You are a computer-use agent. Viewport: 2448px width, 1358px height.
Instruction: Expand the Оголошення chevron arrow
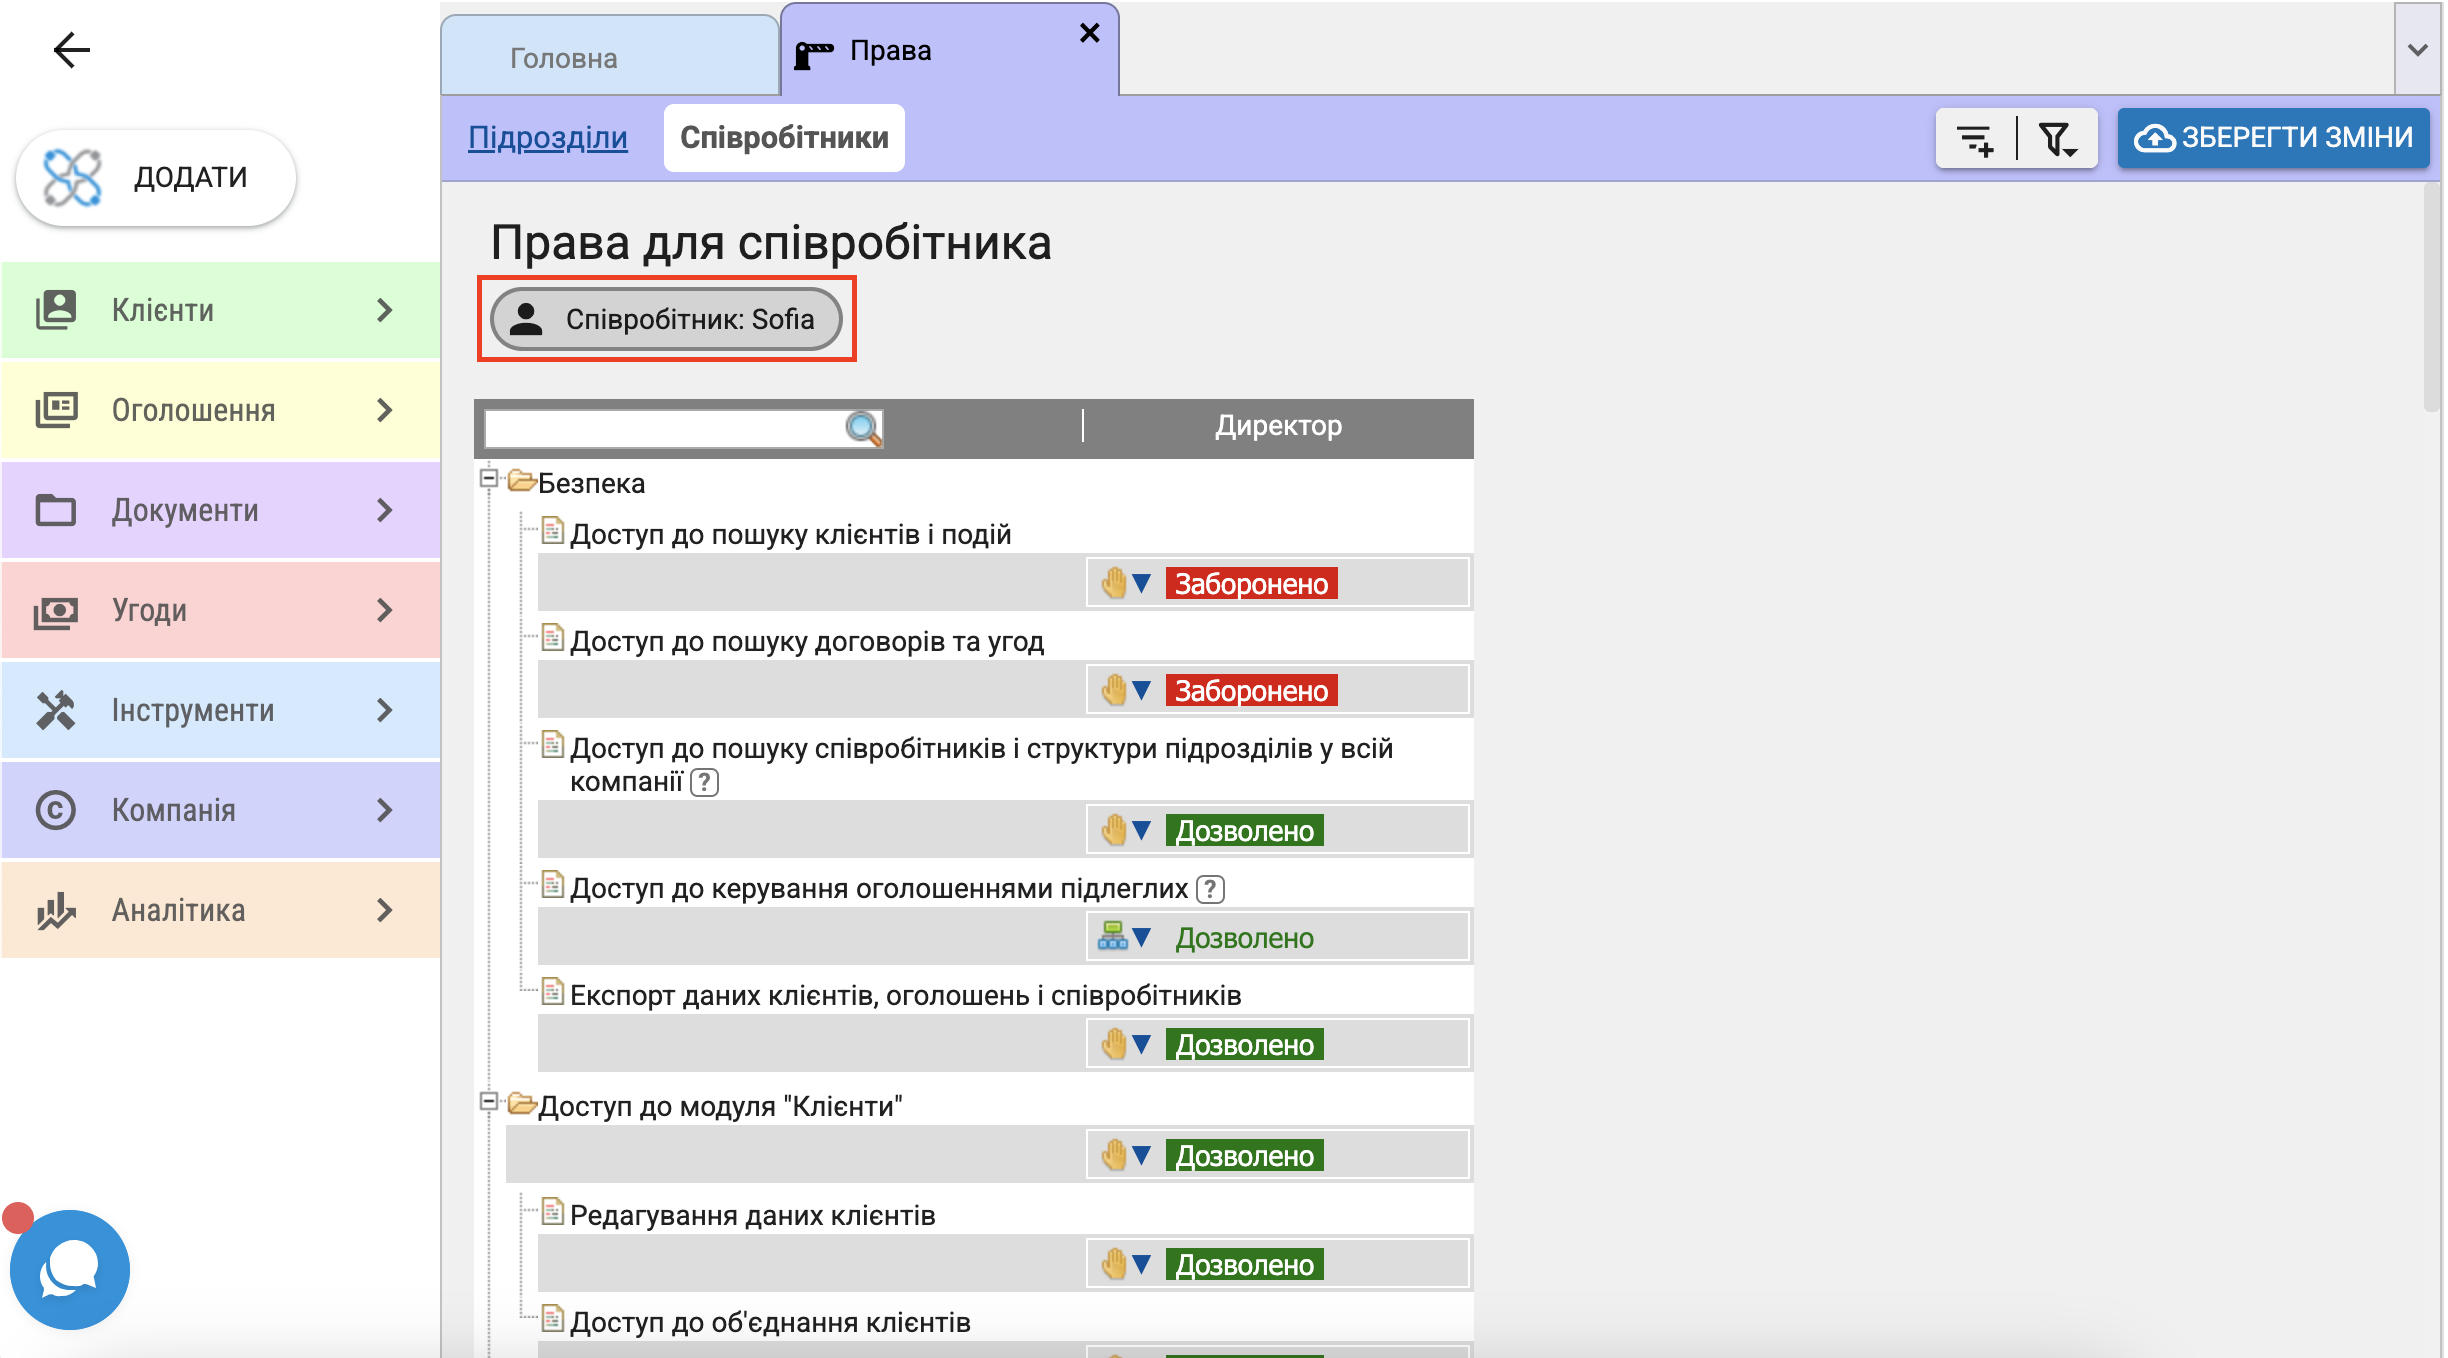click(x=385, y=410)
